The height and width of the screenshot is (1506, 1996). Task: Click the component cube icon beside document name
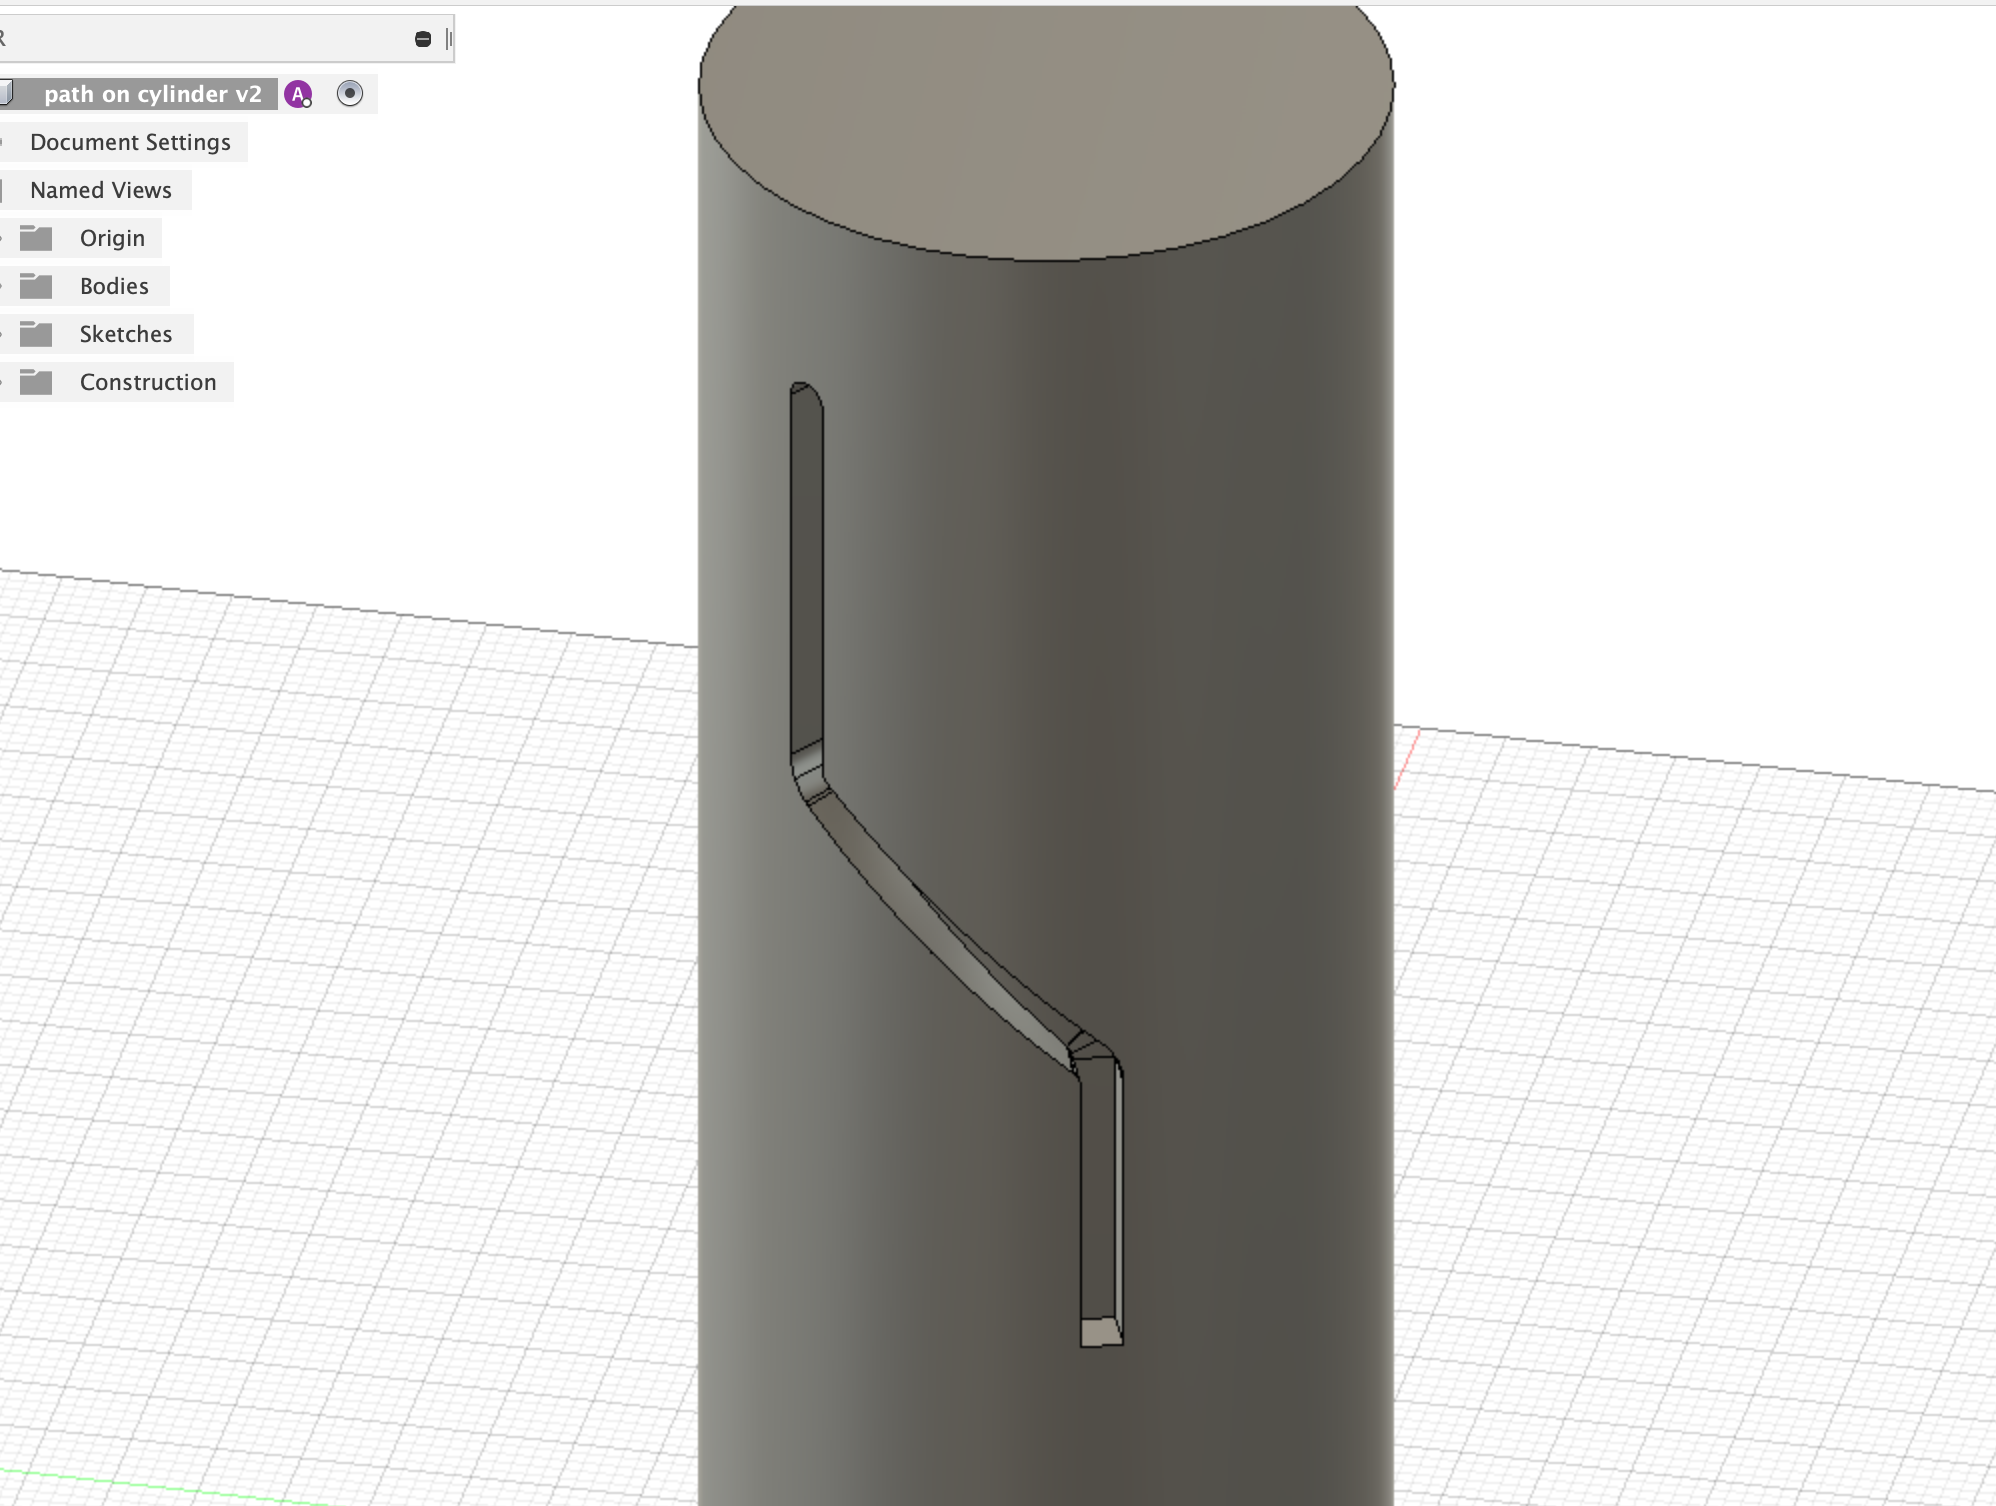(x=6, y=94)
